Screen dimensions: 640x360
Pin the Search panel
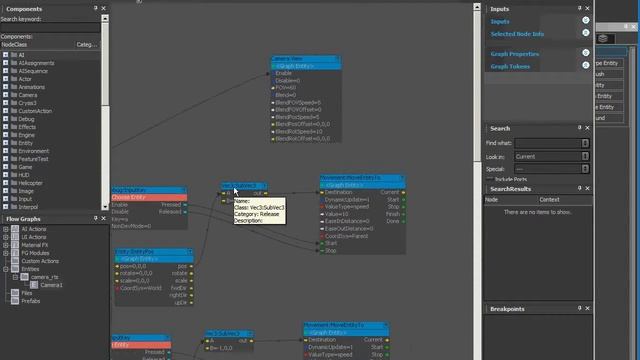pyautogui.click(x=579, y=128)
